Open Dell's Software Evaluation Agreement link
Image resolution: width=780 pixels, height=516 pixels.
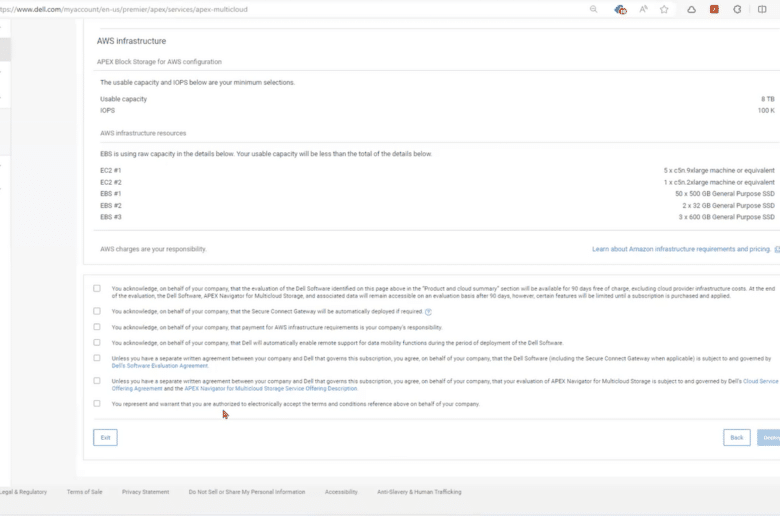pos(160,366)
